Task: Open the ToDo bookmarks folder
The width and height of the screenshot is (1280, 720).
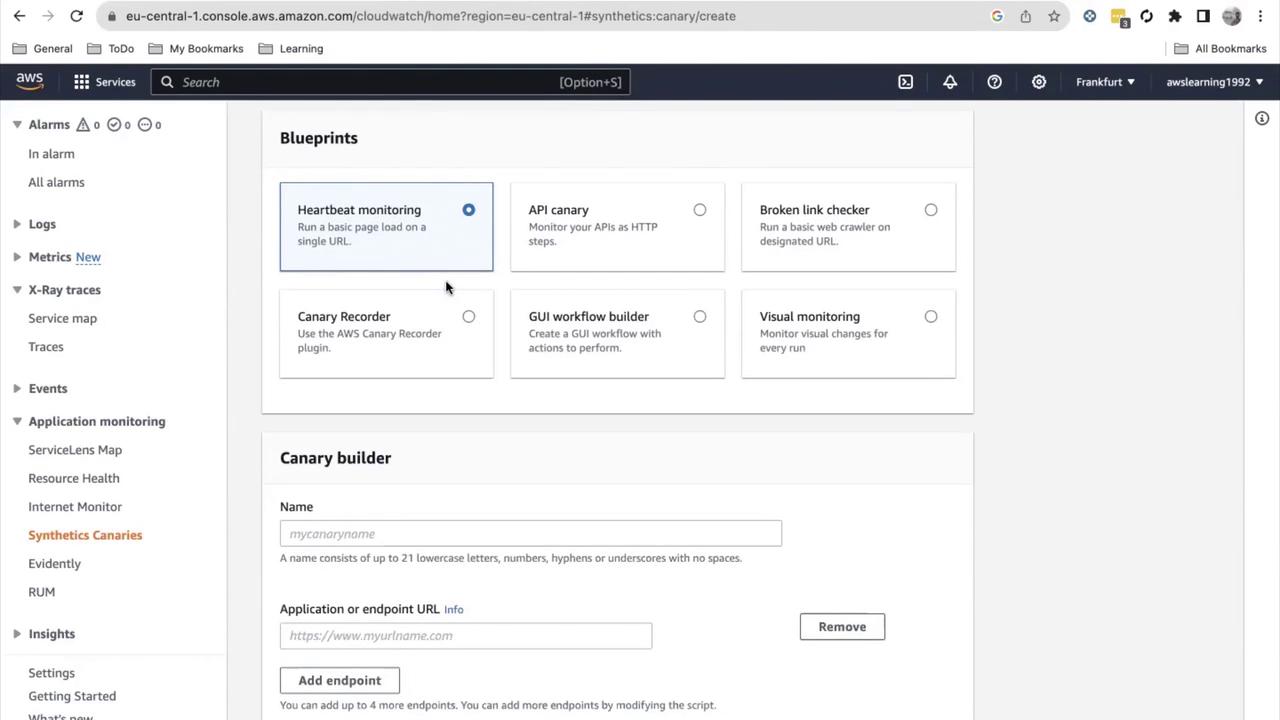Action: [110, 48]
